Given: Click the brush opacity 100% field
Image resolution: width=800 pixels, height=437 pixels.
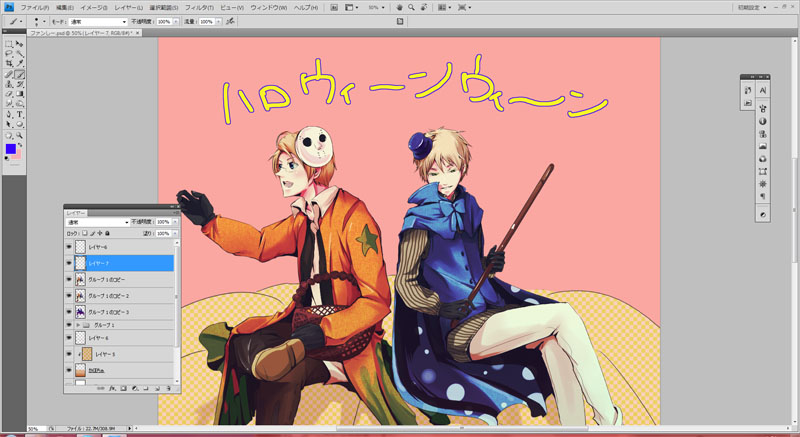Looking at the screenshot, I should pos(164,22).
